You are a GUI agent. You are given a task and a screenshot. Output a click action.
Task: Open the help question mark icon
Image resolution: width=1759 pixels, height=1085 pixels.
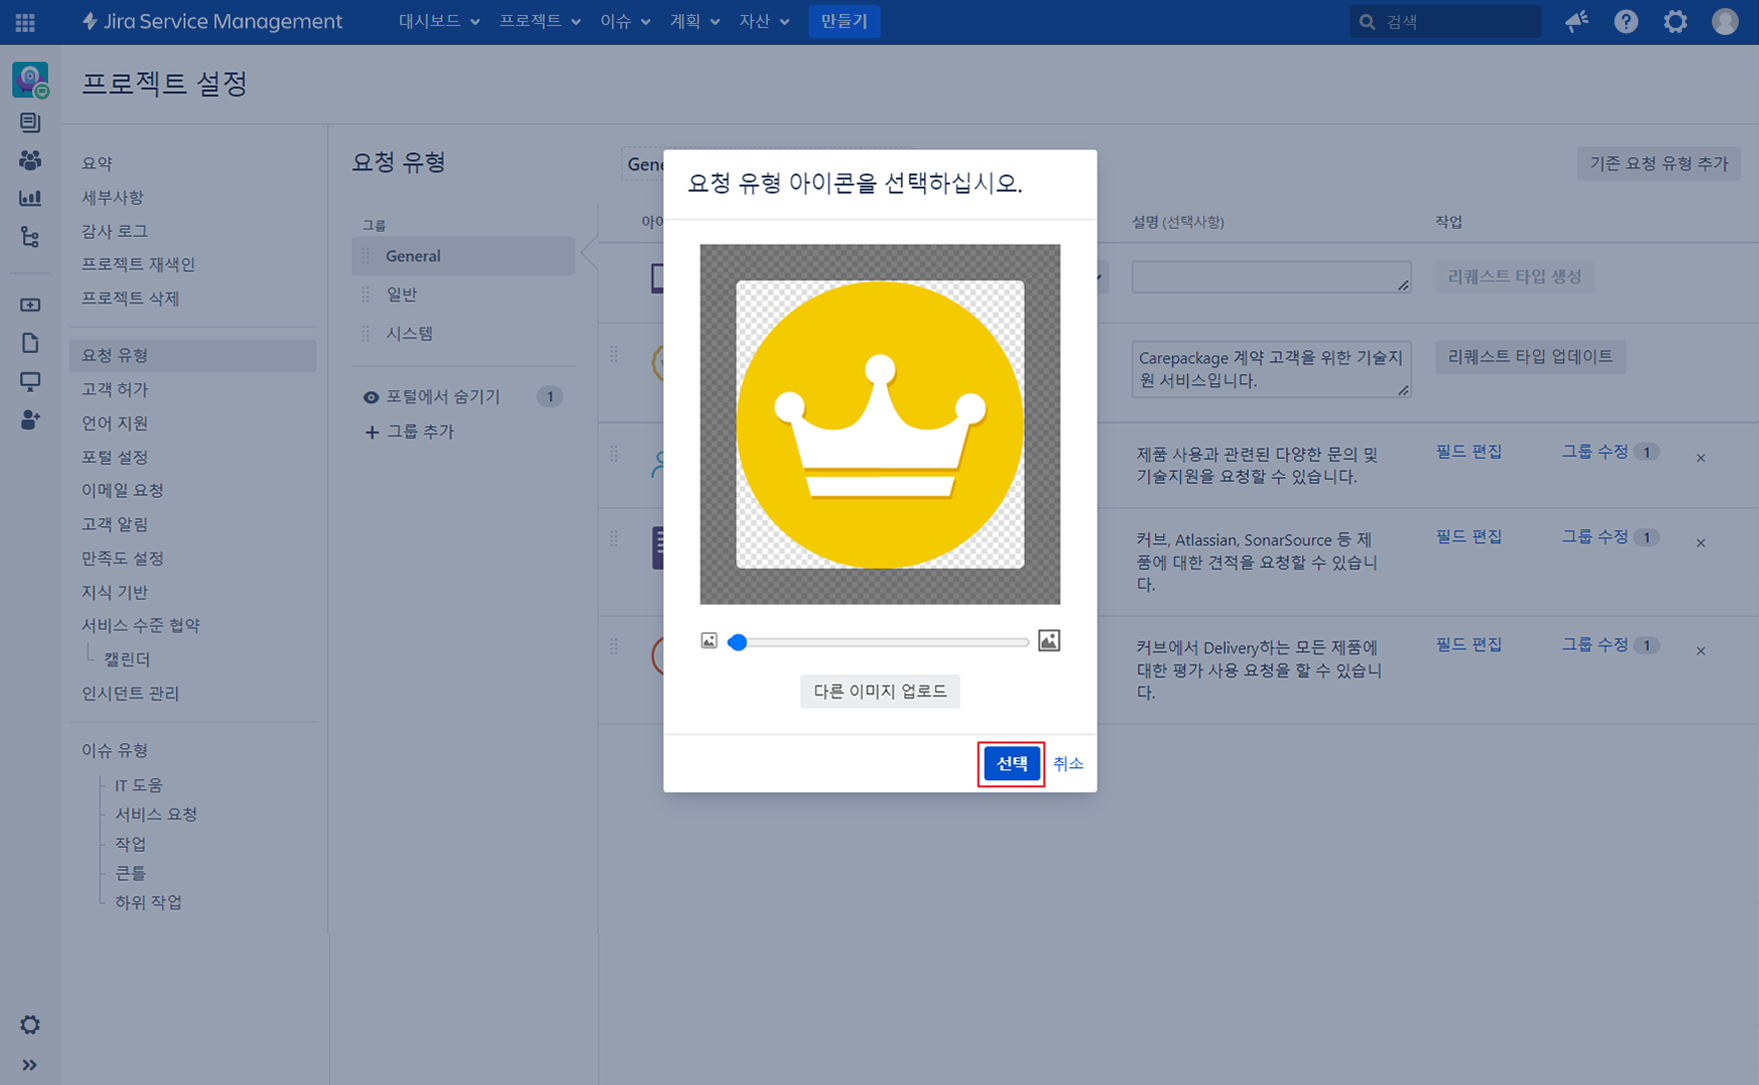pos(1626,21)
